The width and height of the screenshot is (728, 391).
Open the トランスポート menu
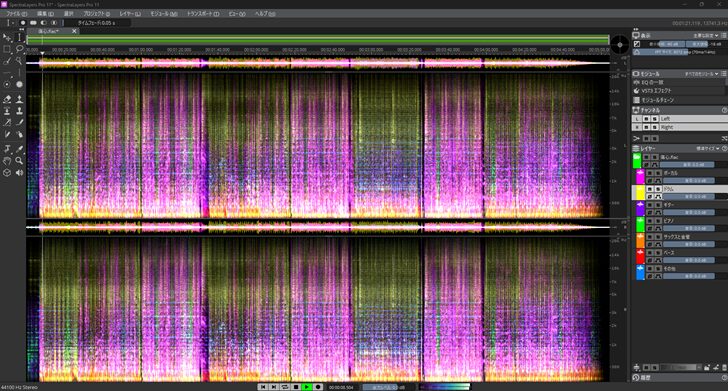point(202,13)
